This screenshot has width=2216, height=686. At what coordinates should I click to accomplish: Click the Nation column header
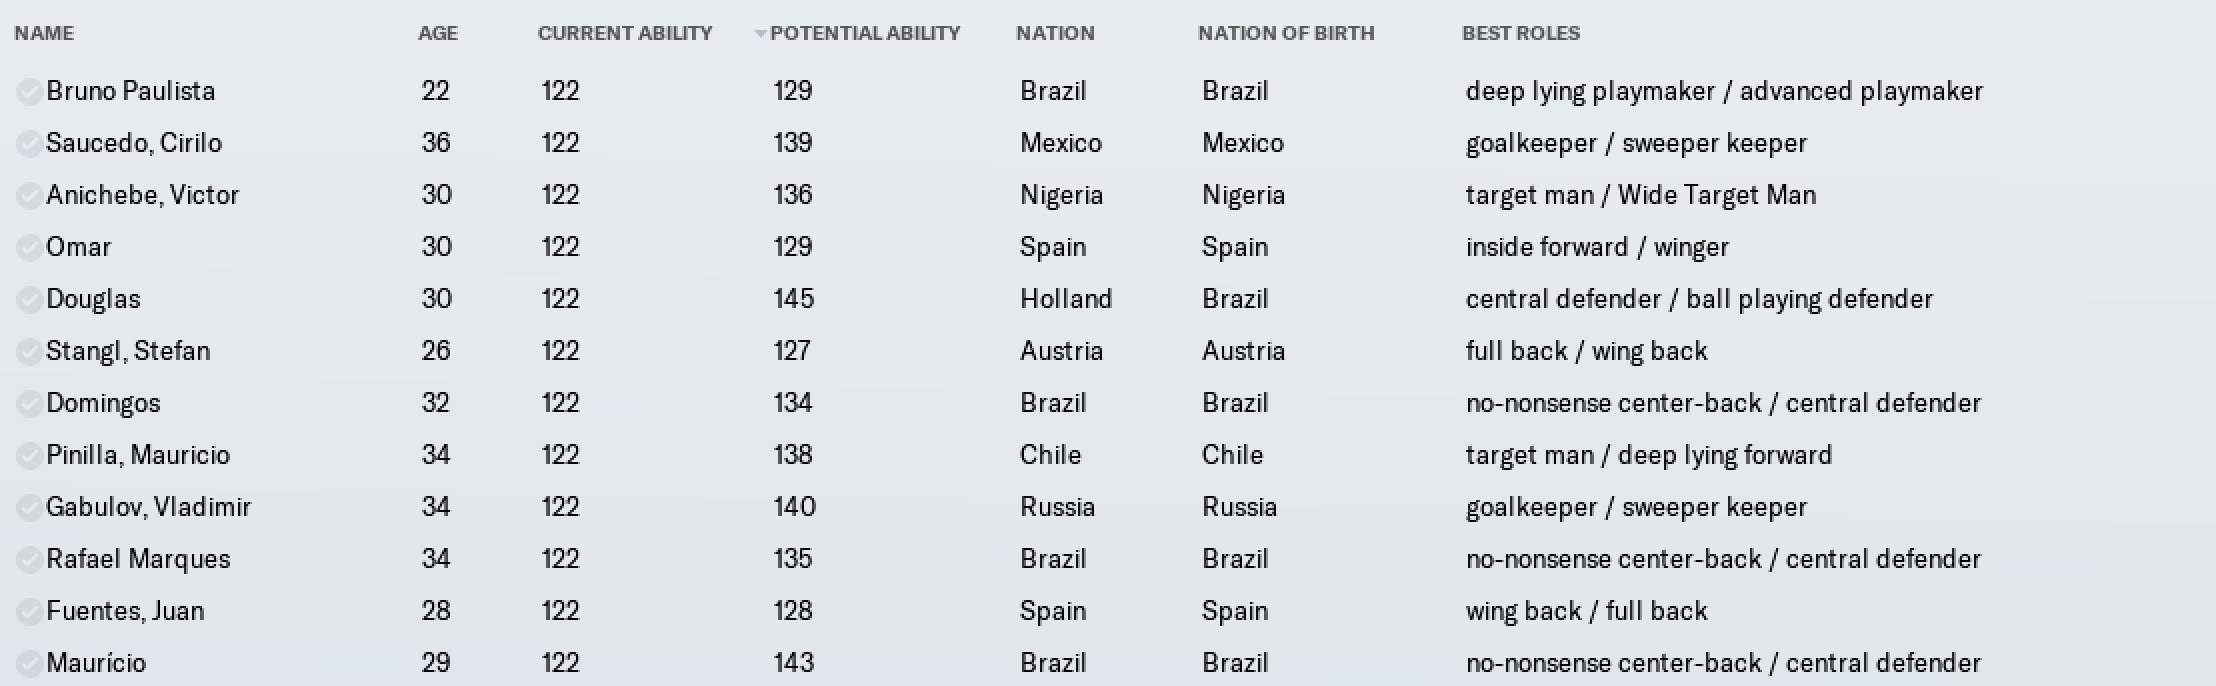coord(1055,33)
